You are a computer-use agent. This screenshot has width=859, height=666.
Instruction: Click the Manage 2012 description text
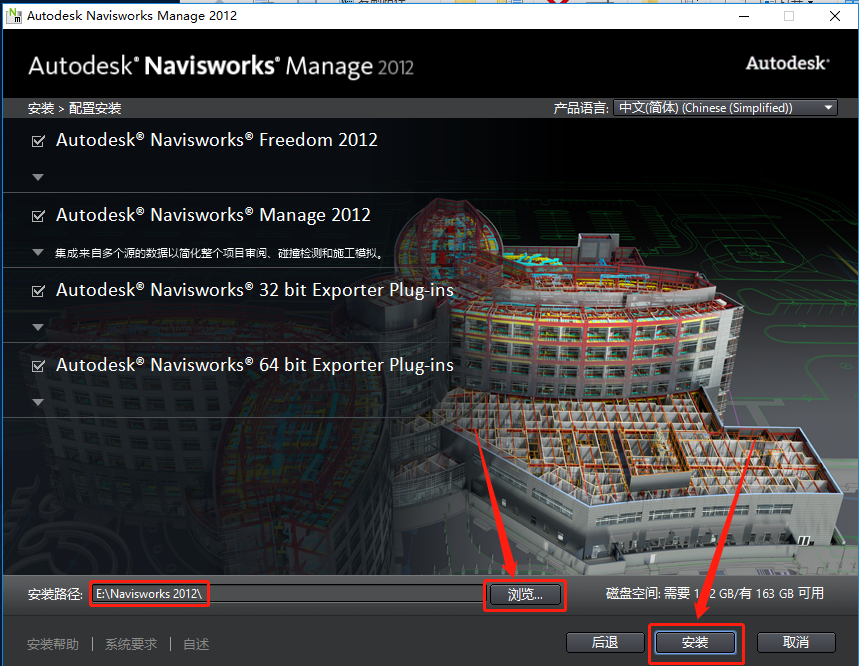pyautogui.click(x=219, y=253)
